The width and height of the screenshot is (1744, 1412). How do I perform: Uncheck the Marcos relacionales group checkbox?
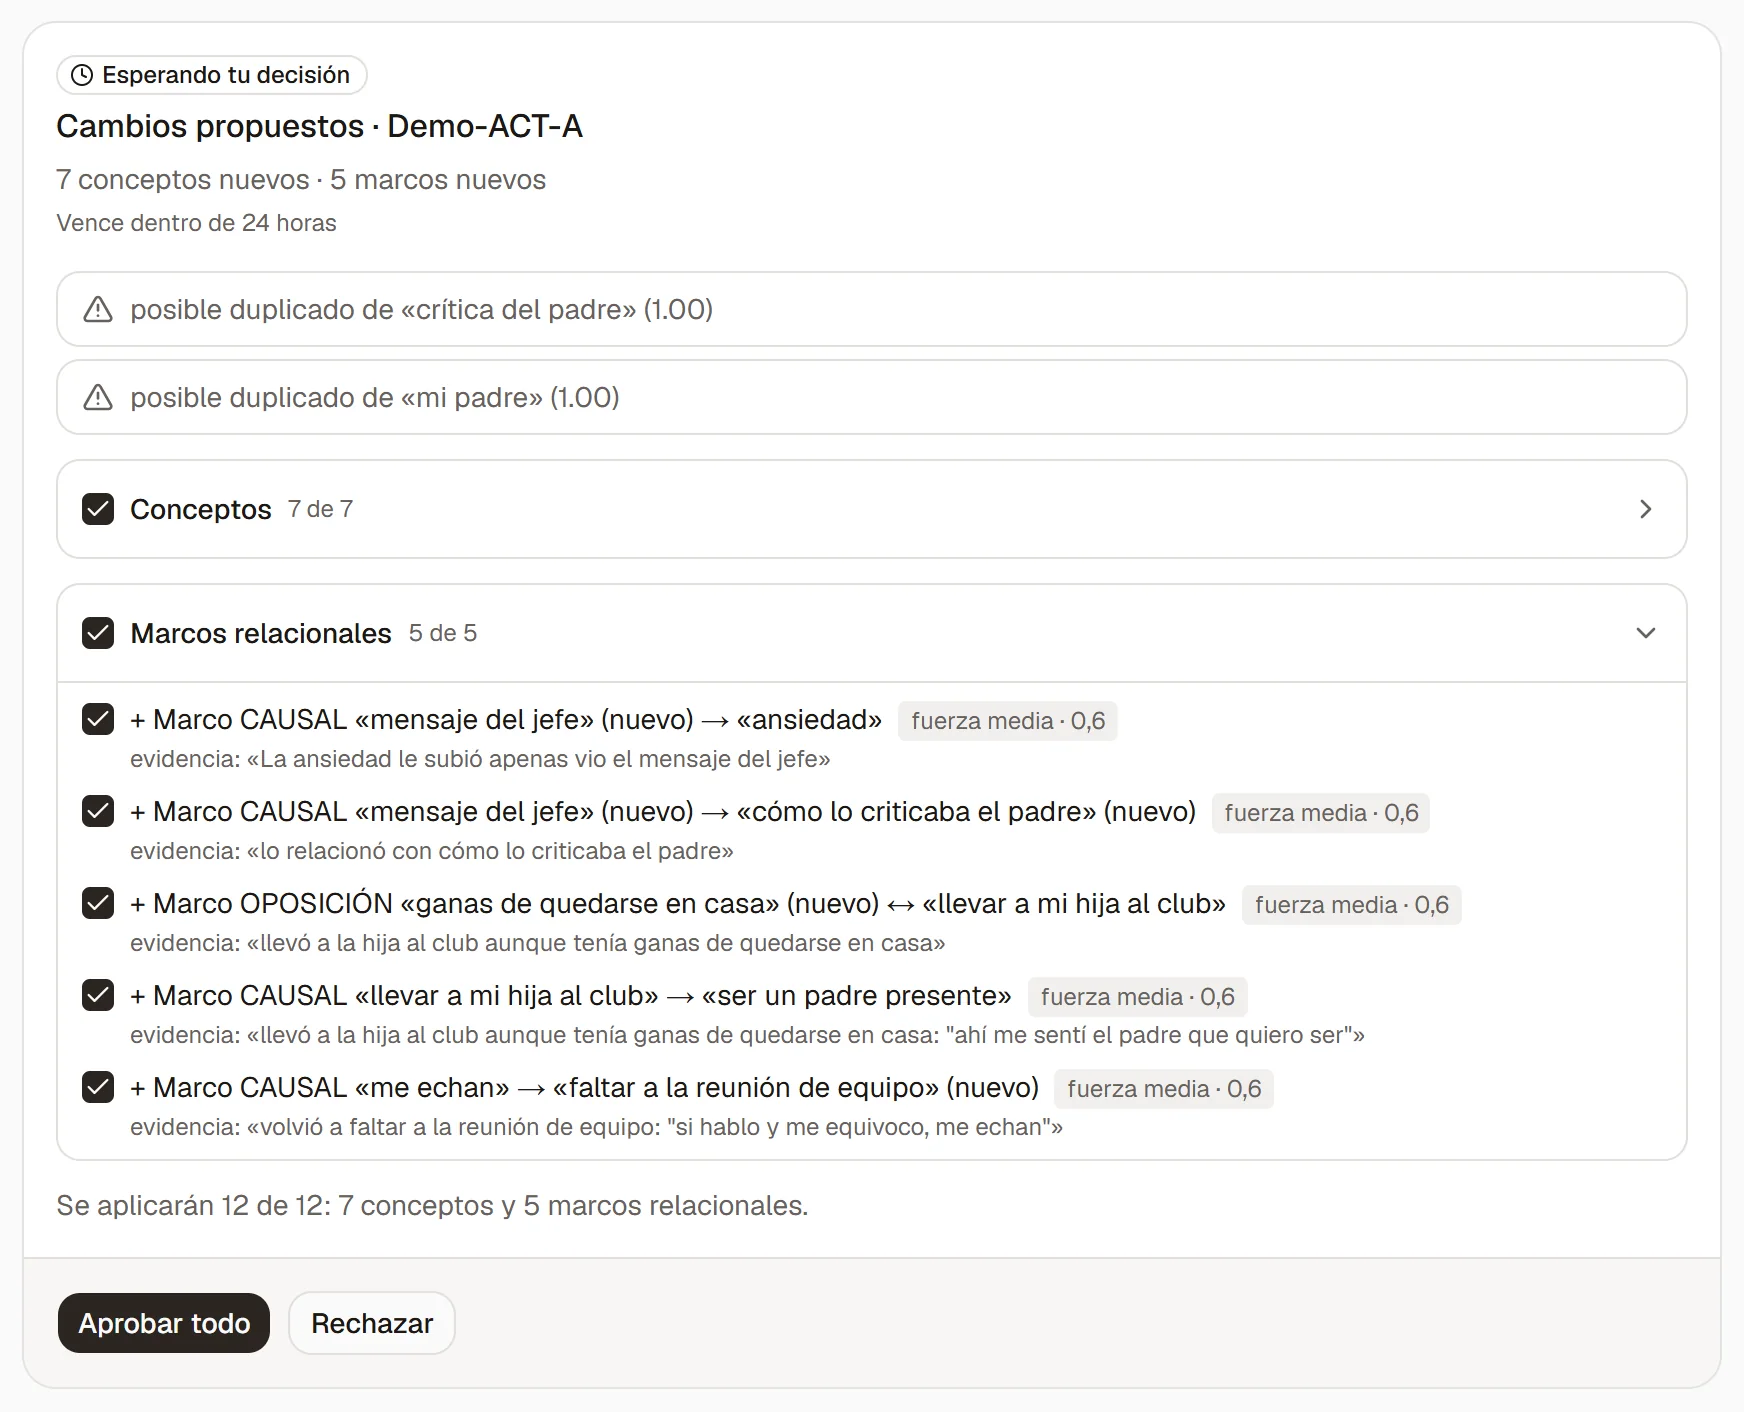click(98, 633)
